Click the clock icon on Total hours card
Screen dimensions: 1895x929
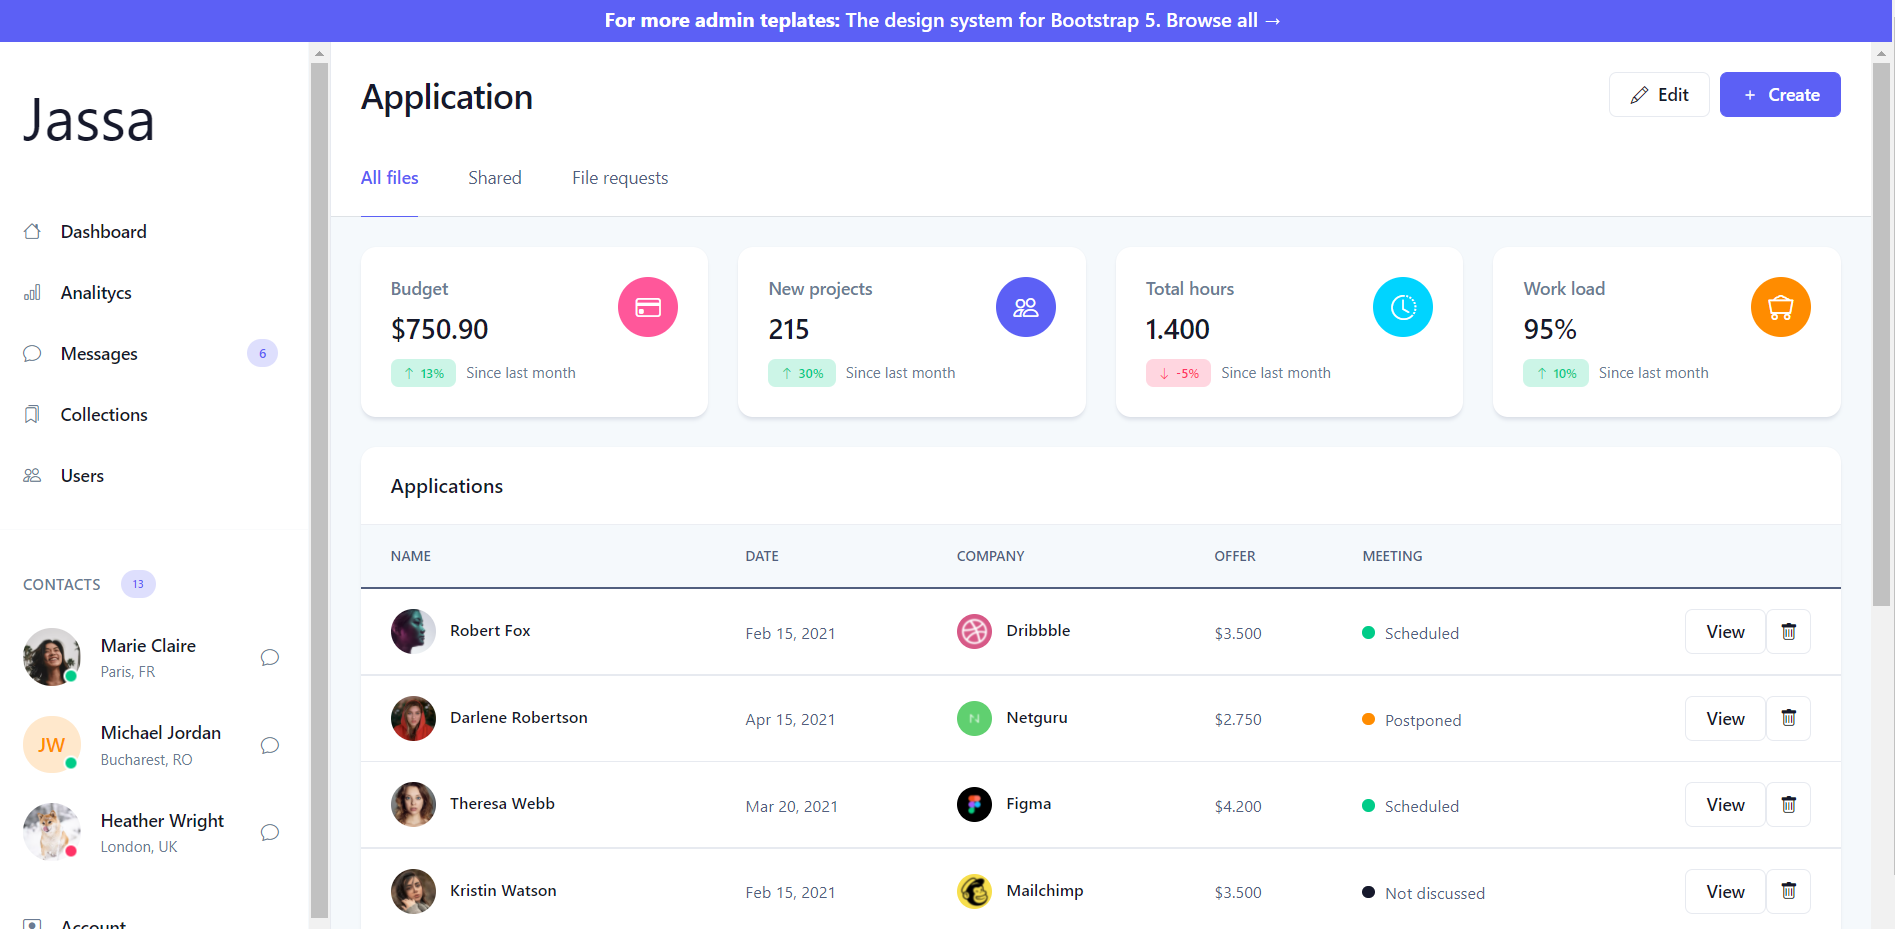[1403, 307]
